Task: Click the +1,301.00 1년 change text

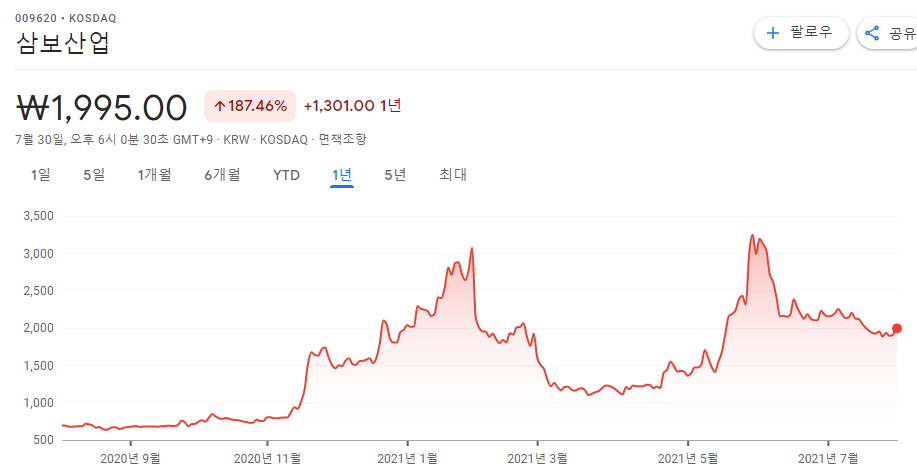Action: 353,106
